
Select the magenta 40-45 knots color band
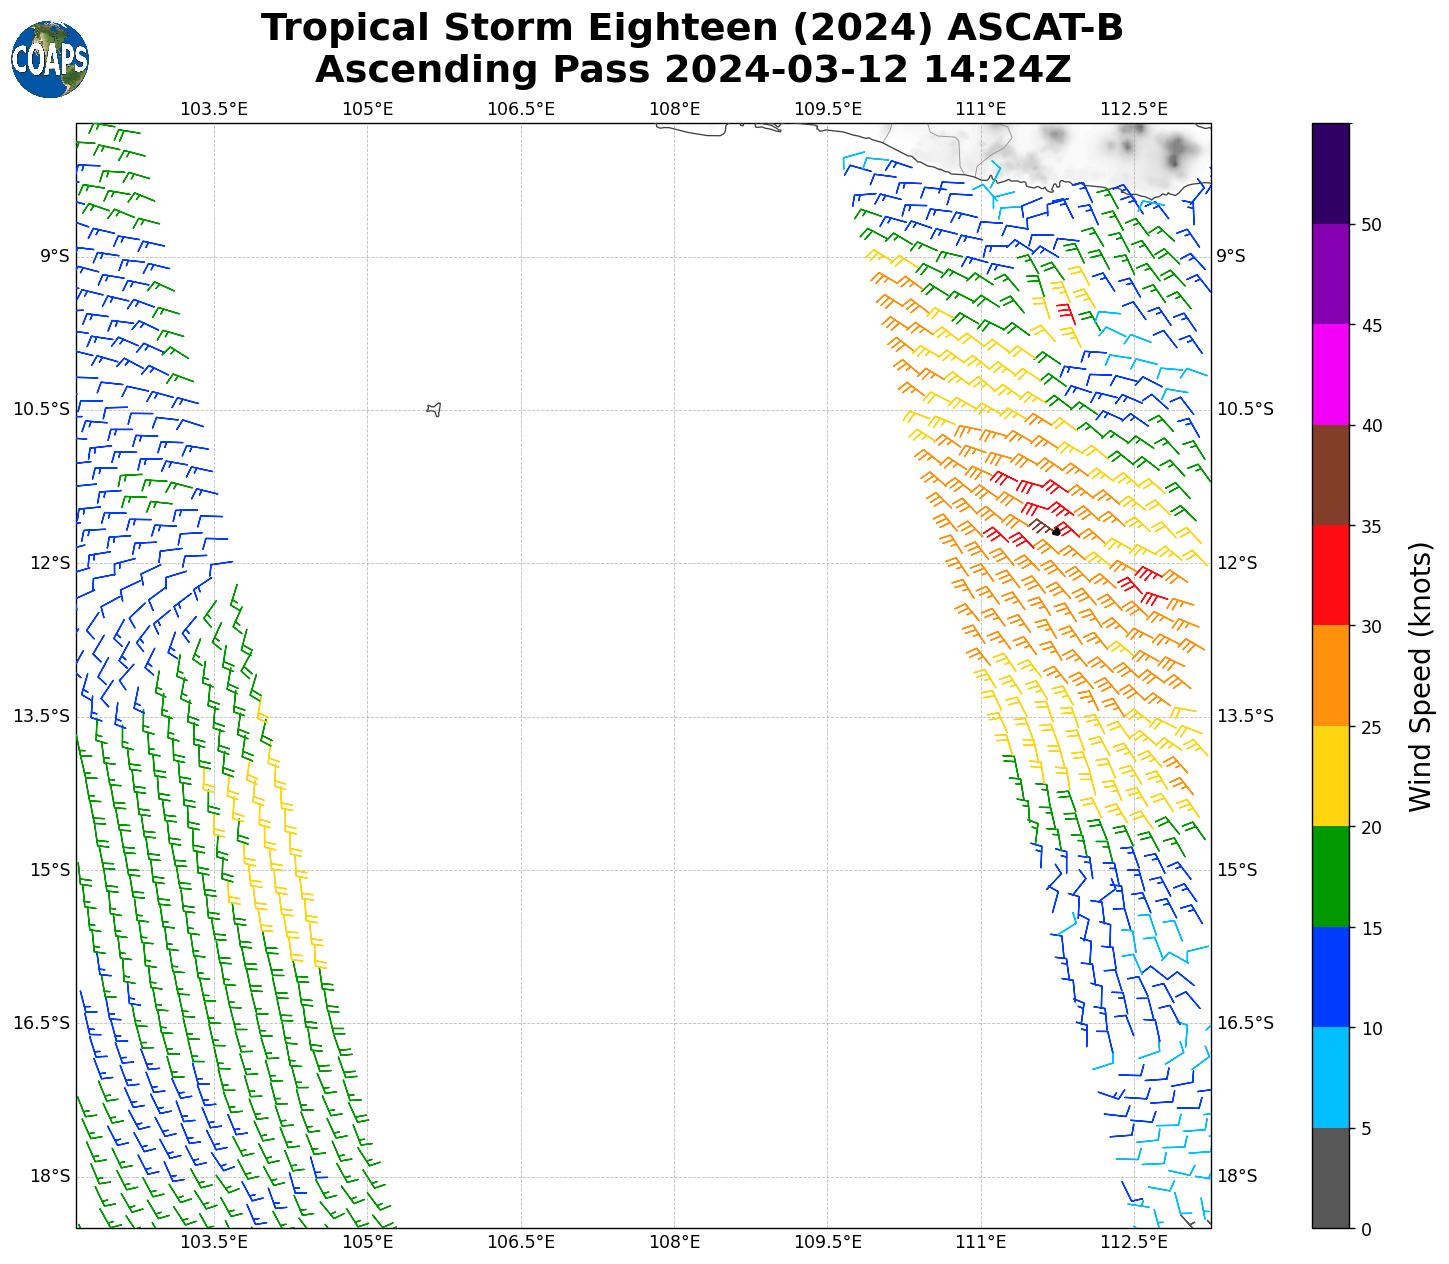(1330, 375)
